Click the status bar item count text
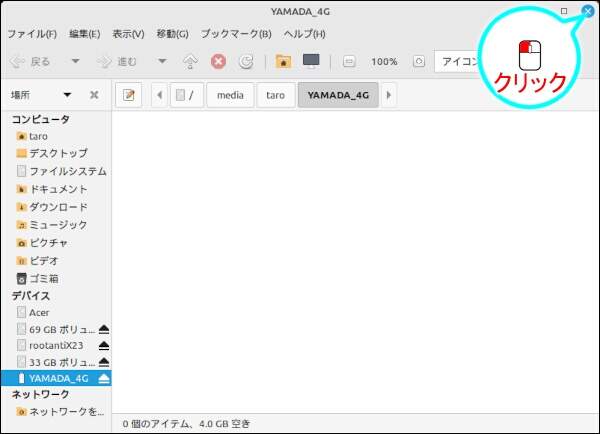600x434 pixels. (186, 424)
